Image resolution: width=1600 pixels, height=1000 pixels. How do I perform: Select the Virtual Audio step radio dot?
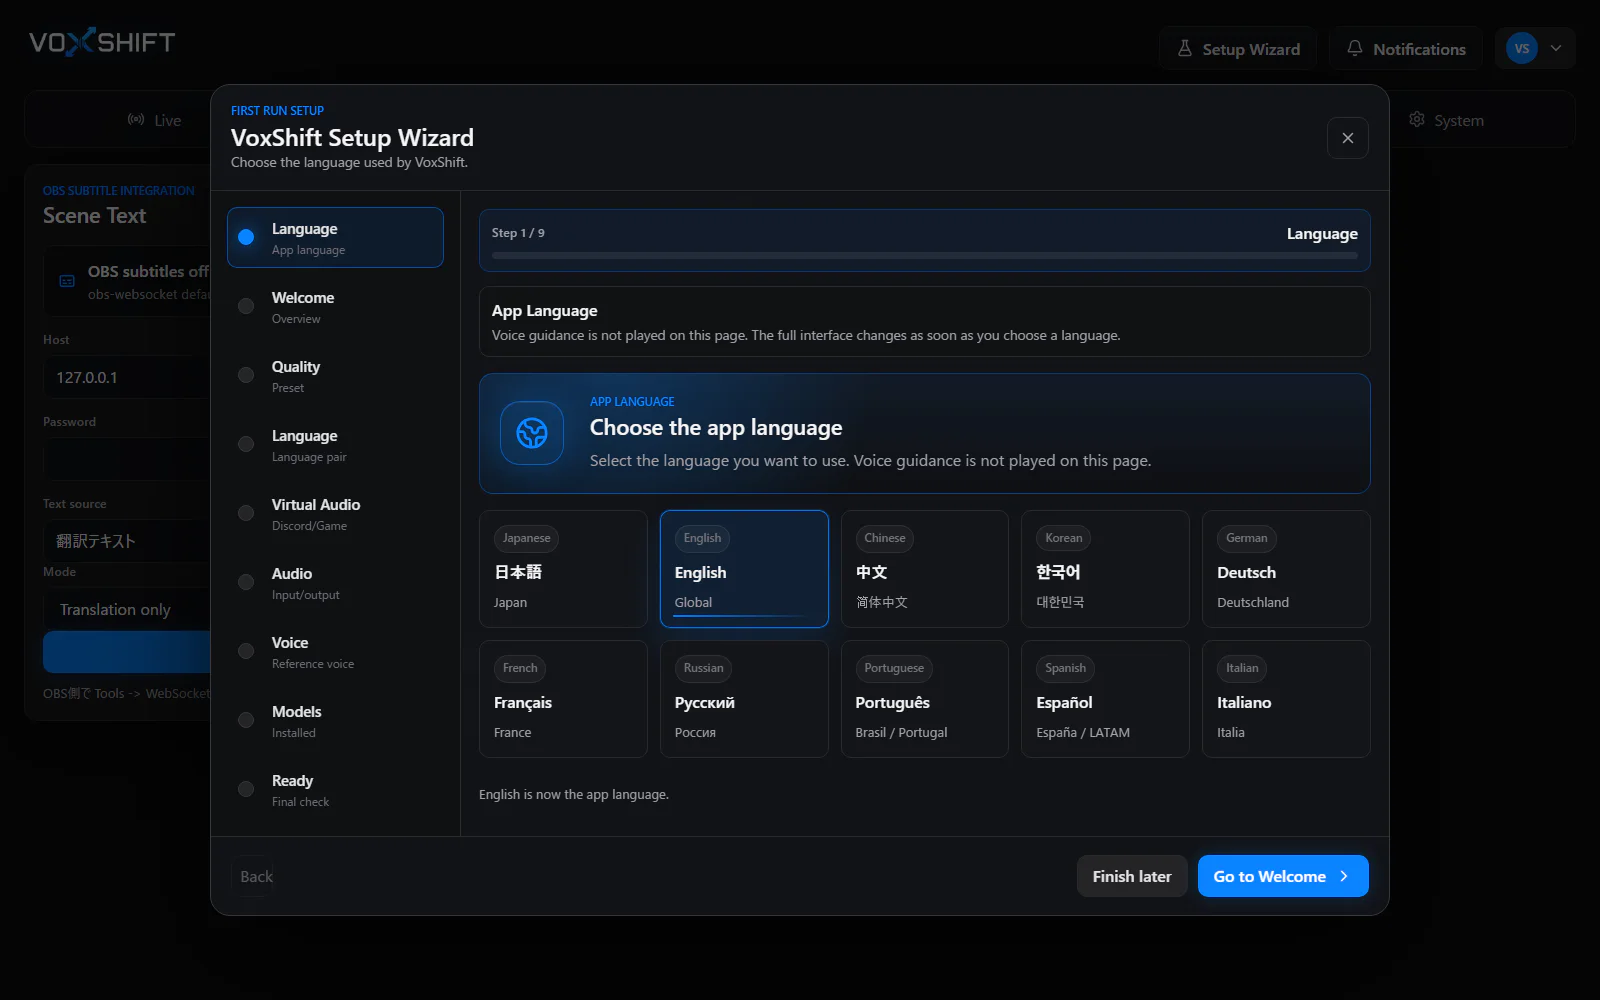point(246,513)
